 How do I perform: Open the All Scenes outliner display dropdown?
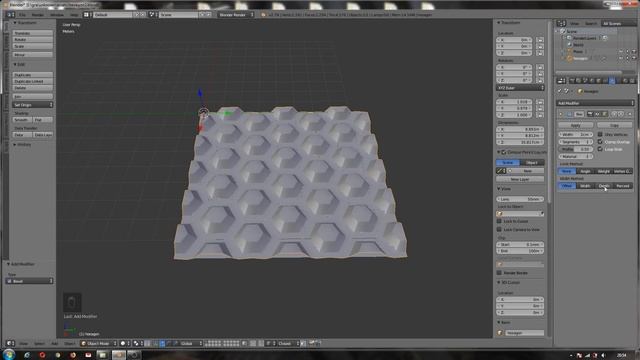[x=618, y=23]
